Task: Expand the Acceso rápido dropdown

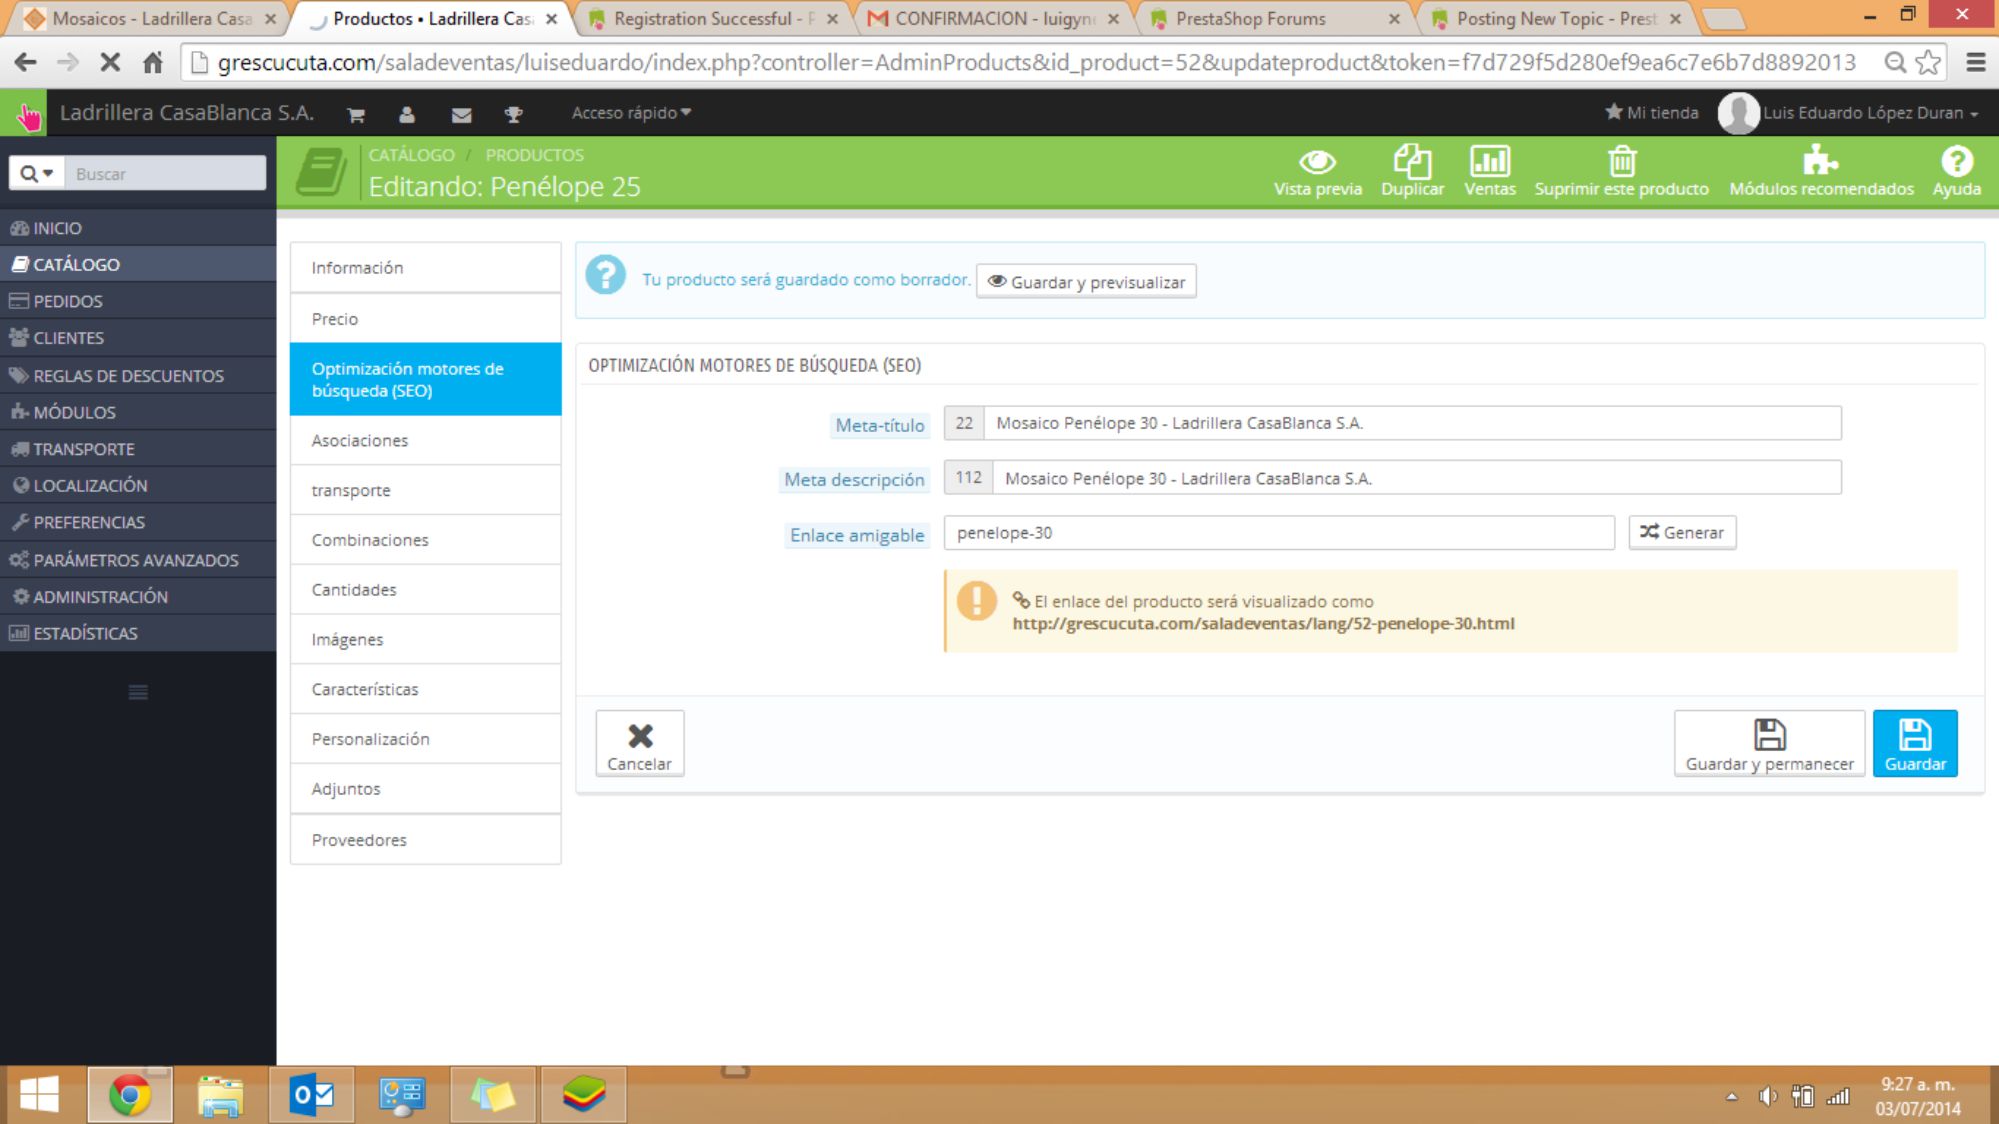Action: [631, 113]
